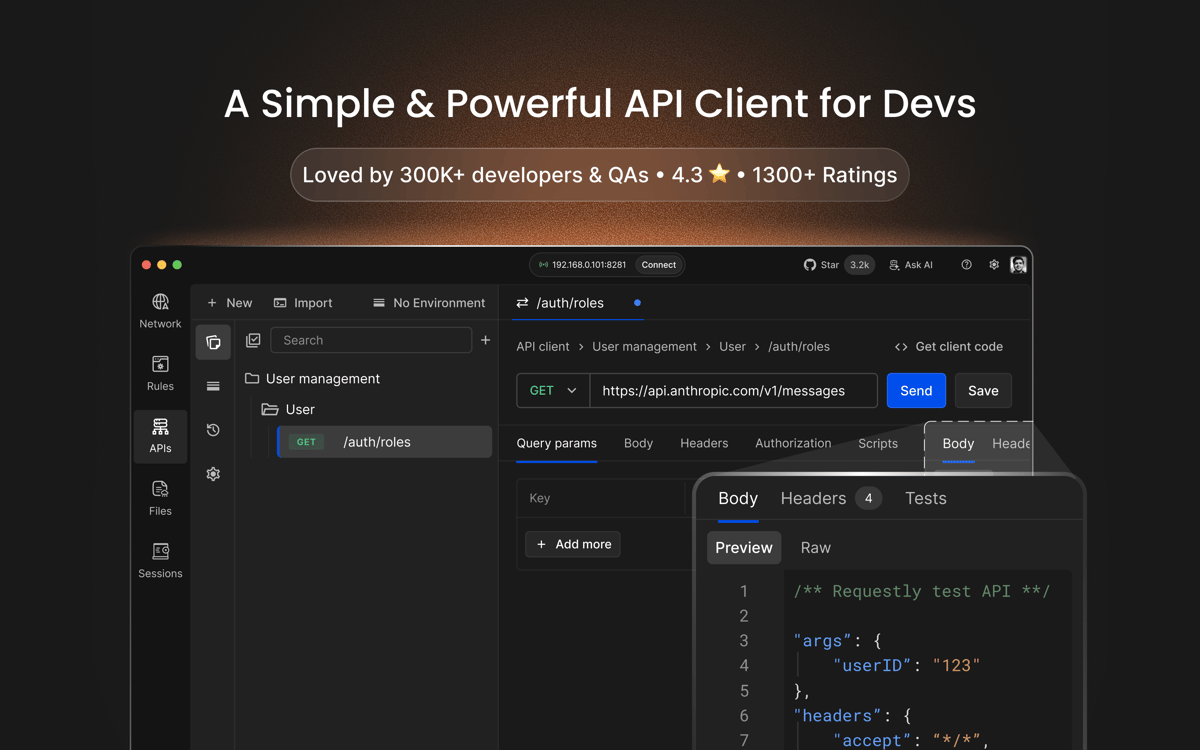Viewport: 1200px width, 750px height.
Task: Open the Tests tab in response panel
Action: 925,498
